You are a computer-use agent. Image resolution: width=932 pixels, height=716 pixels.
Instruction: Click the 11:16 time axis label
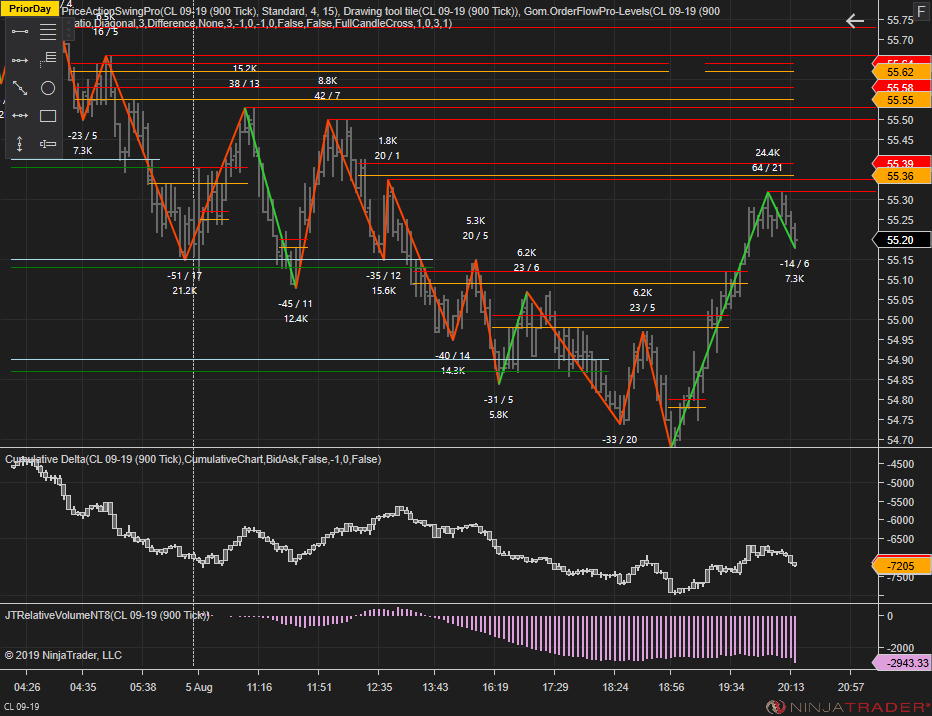pyautogui.click(x=259, y=687)
